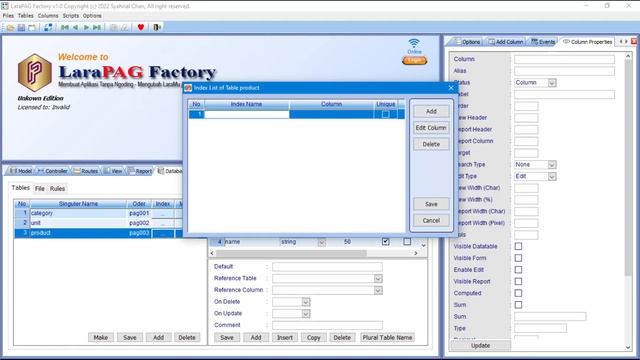Enable Visible Form checkbox

point(518,258)
